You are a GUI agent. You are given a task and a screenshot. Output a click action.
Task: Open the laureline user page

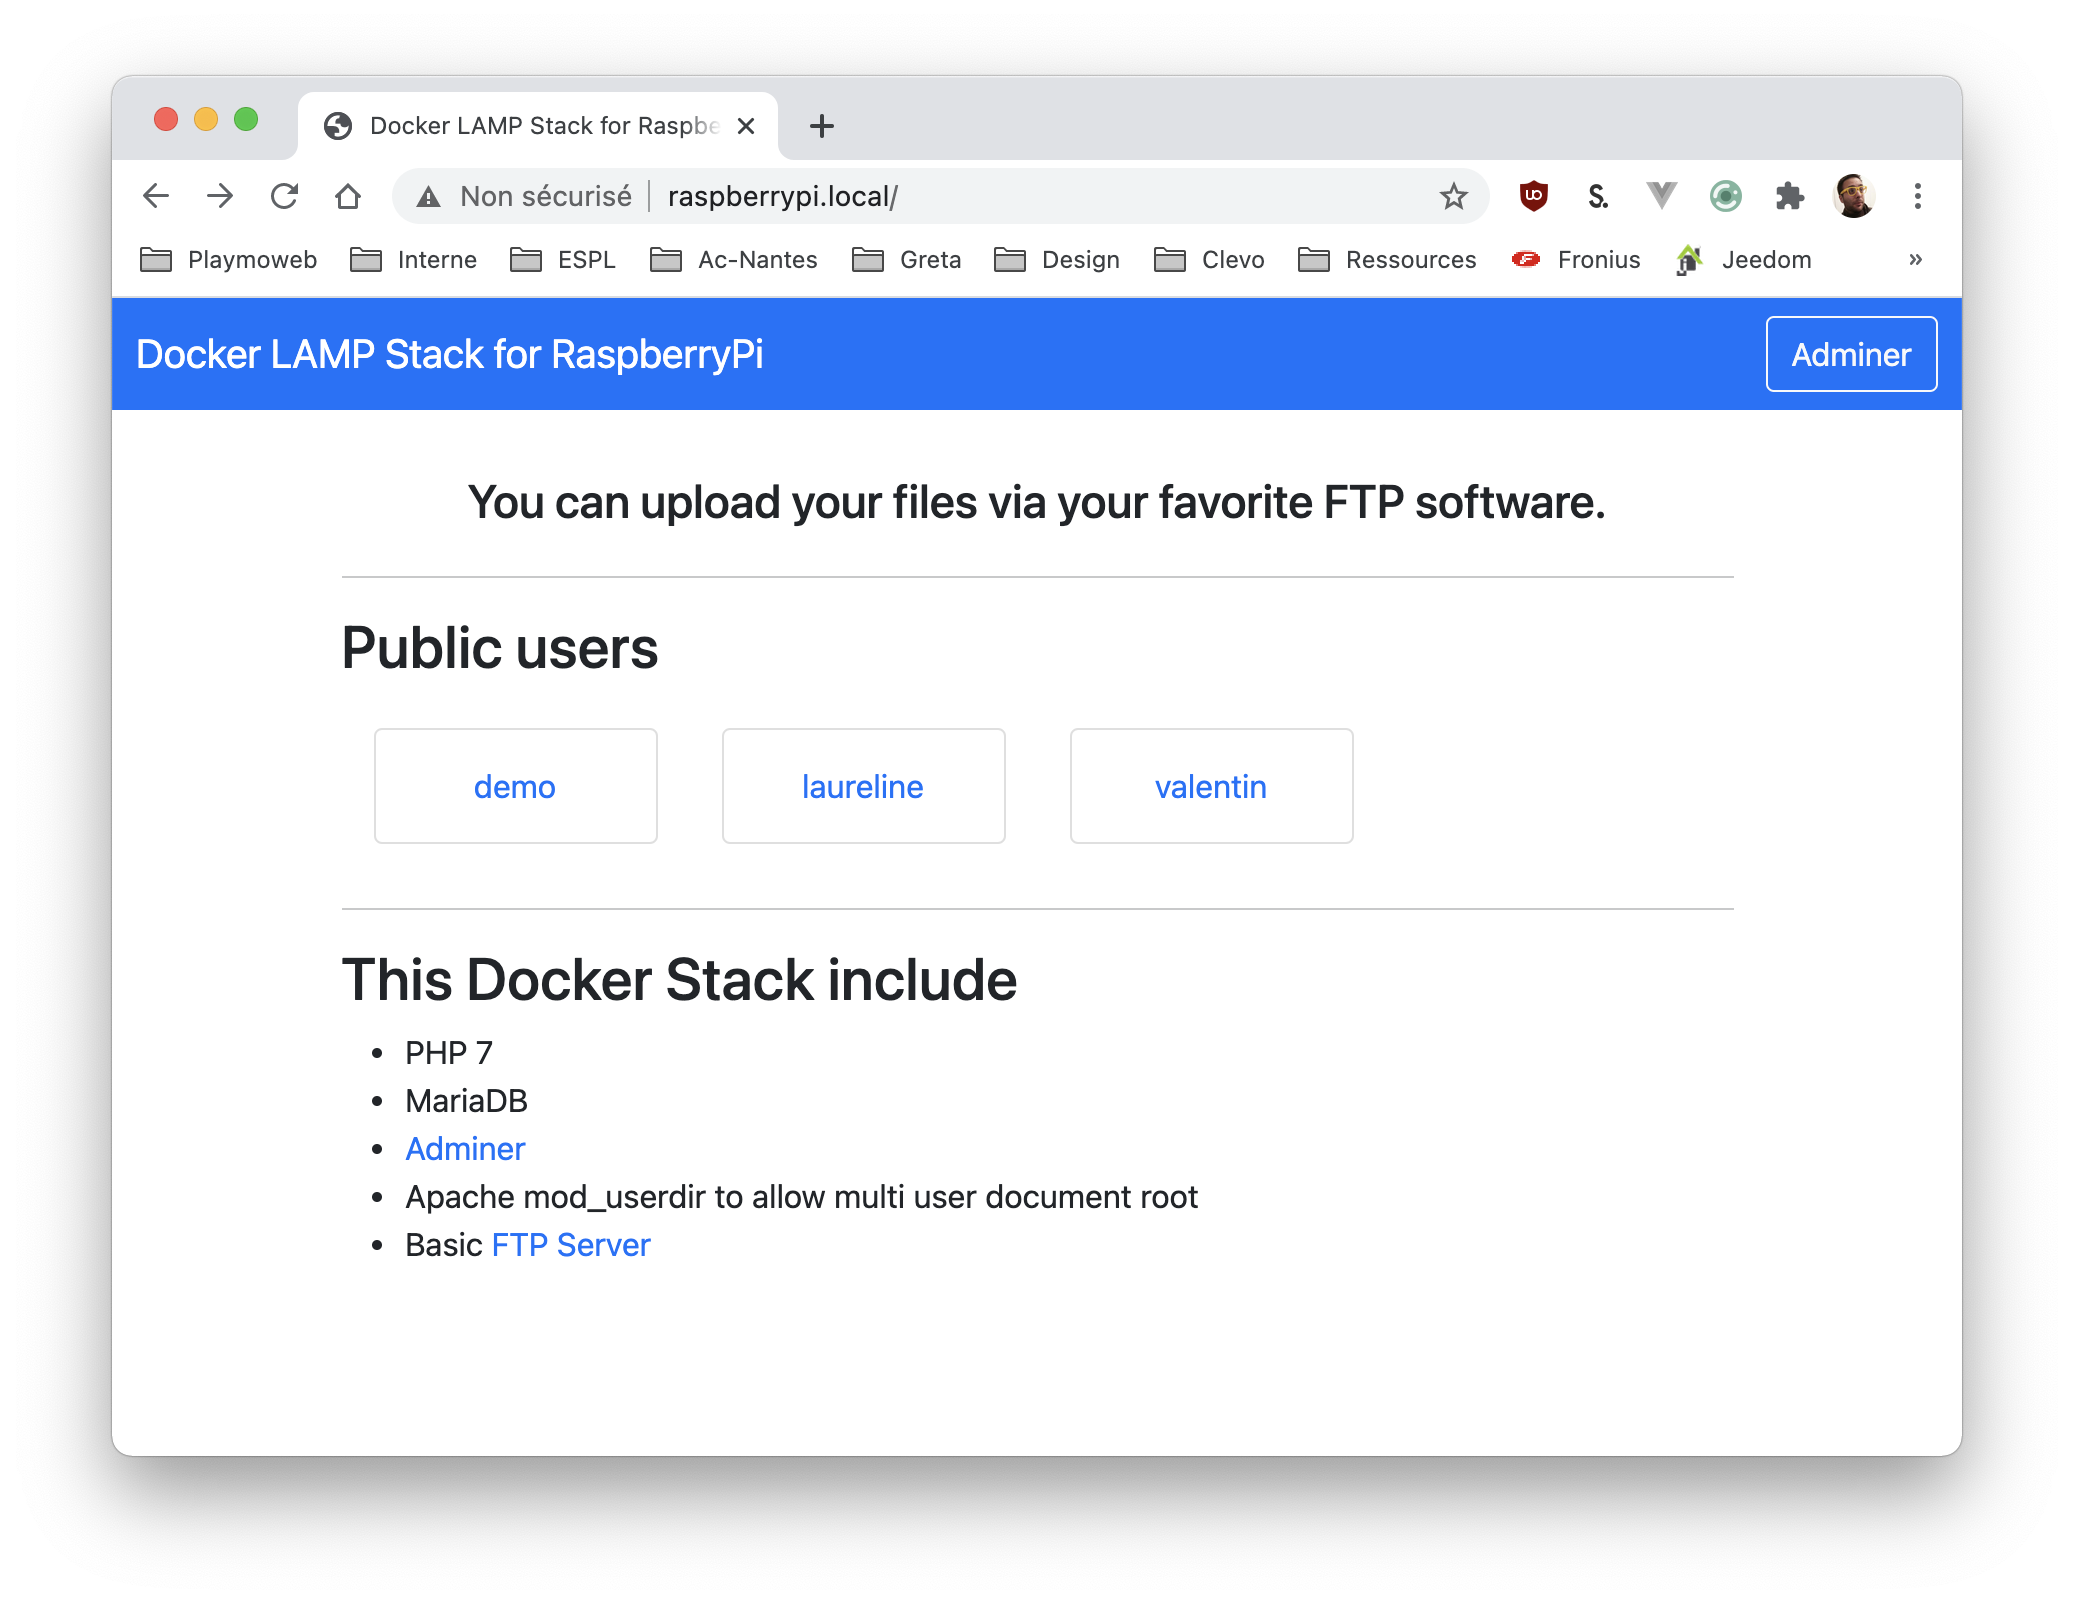coord(863,786)
